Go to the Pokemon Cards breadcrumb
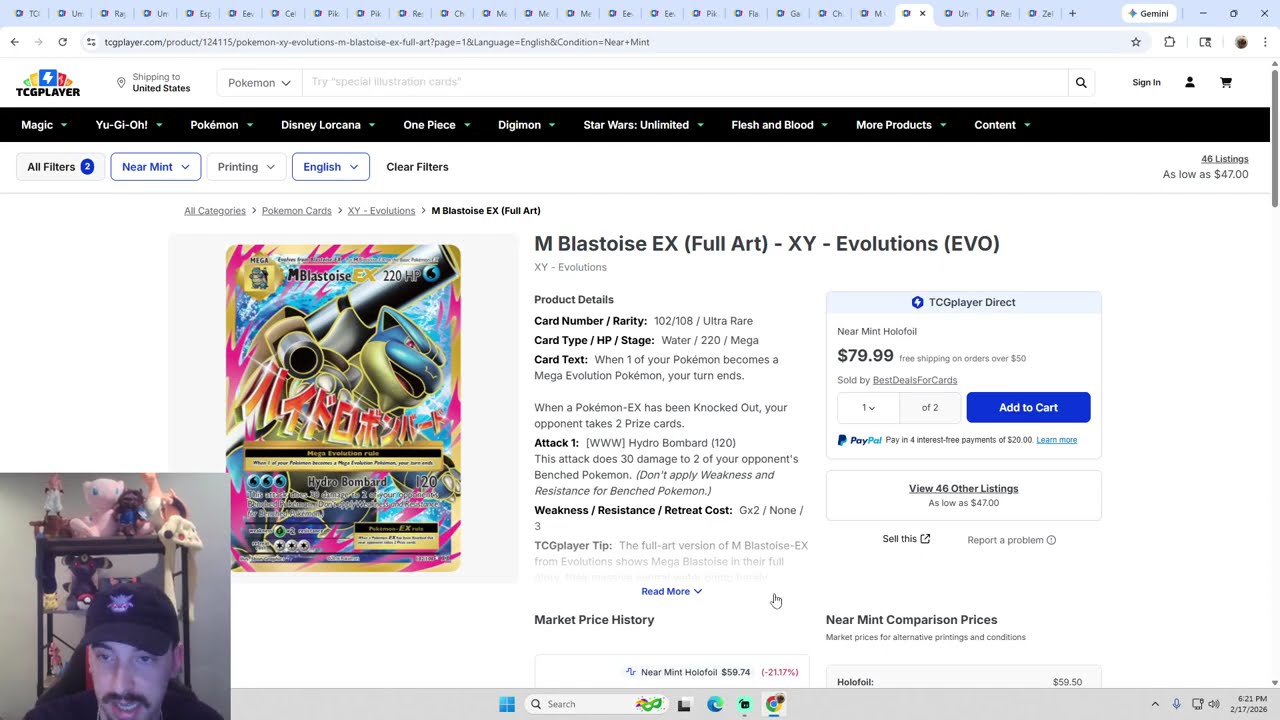Screen dimensions: 1280x720 click(296, 211)
